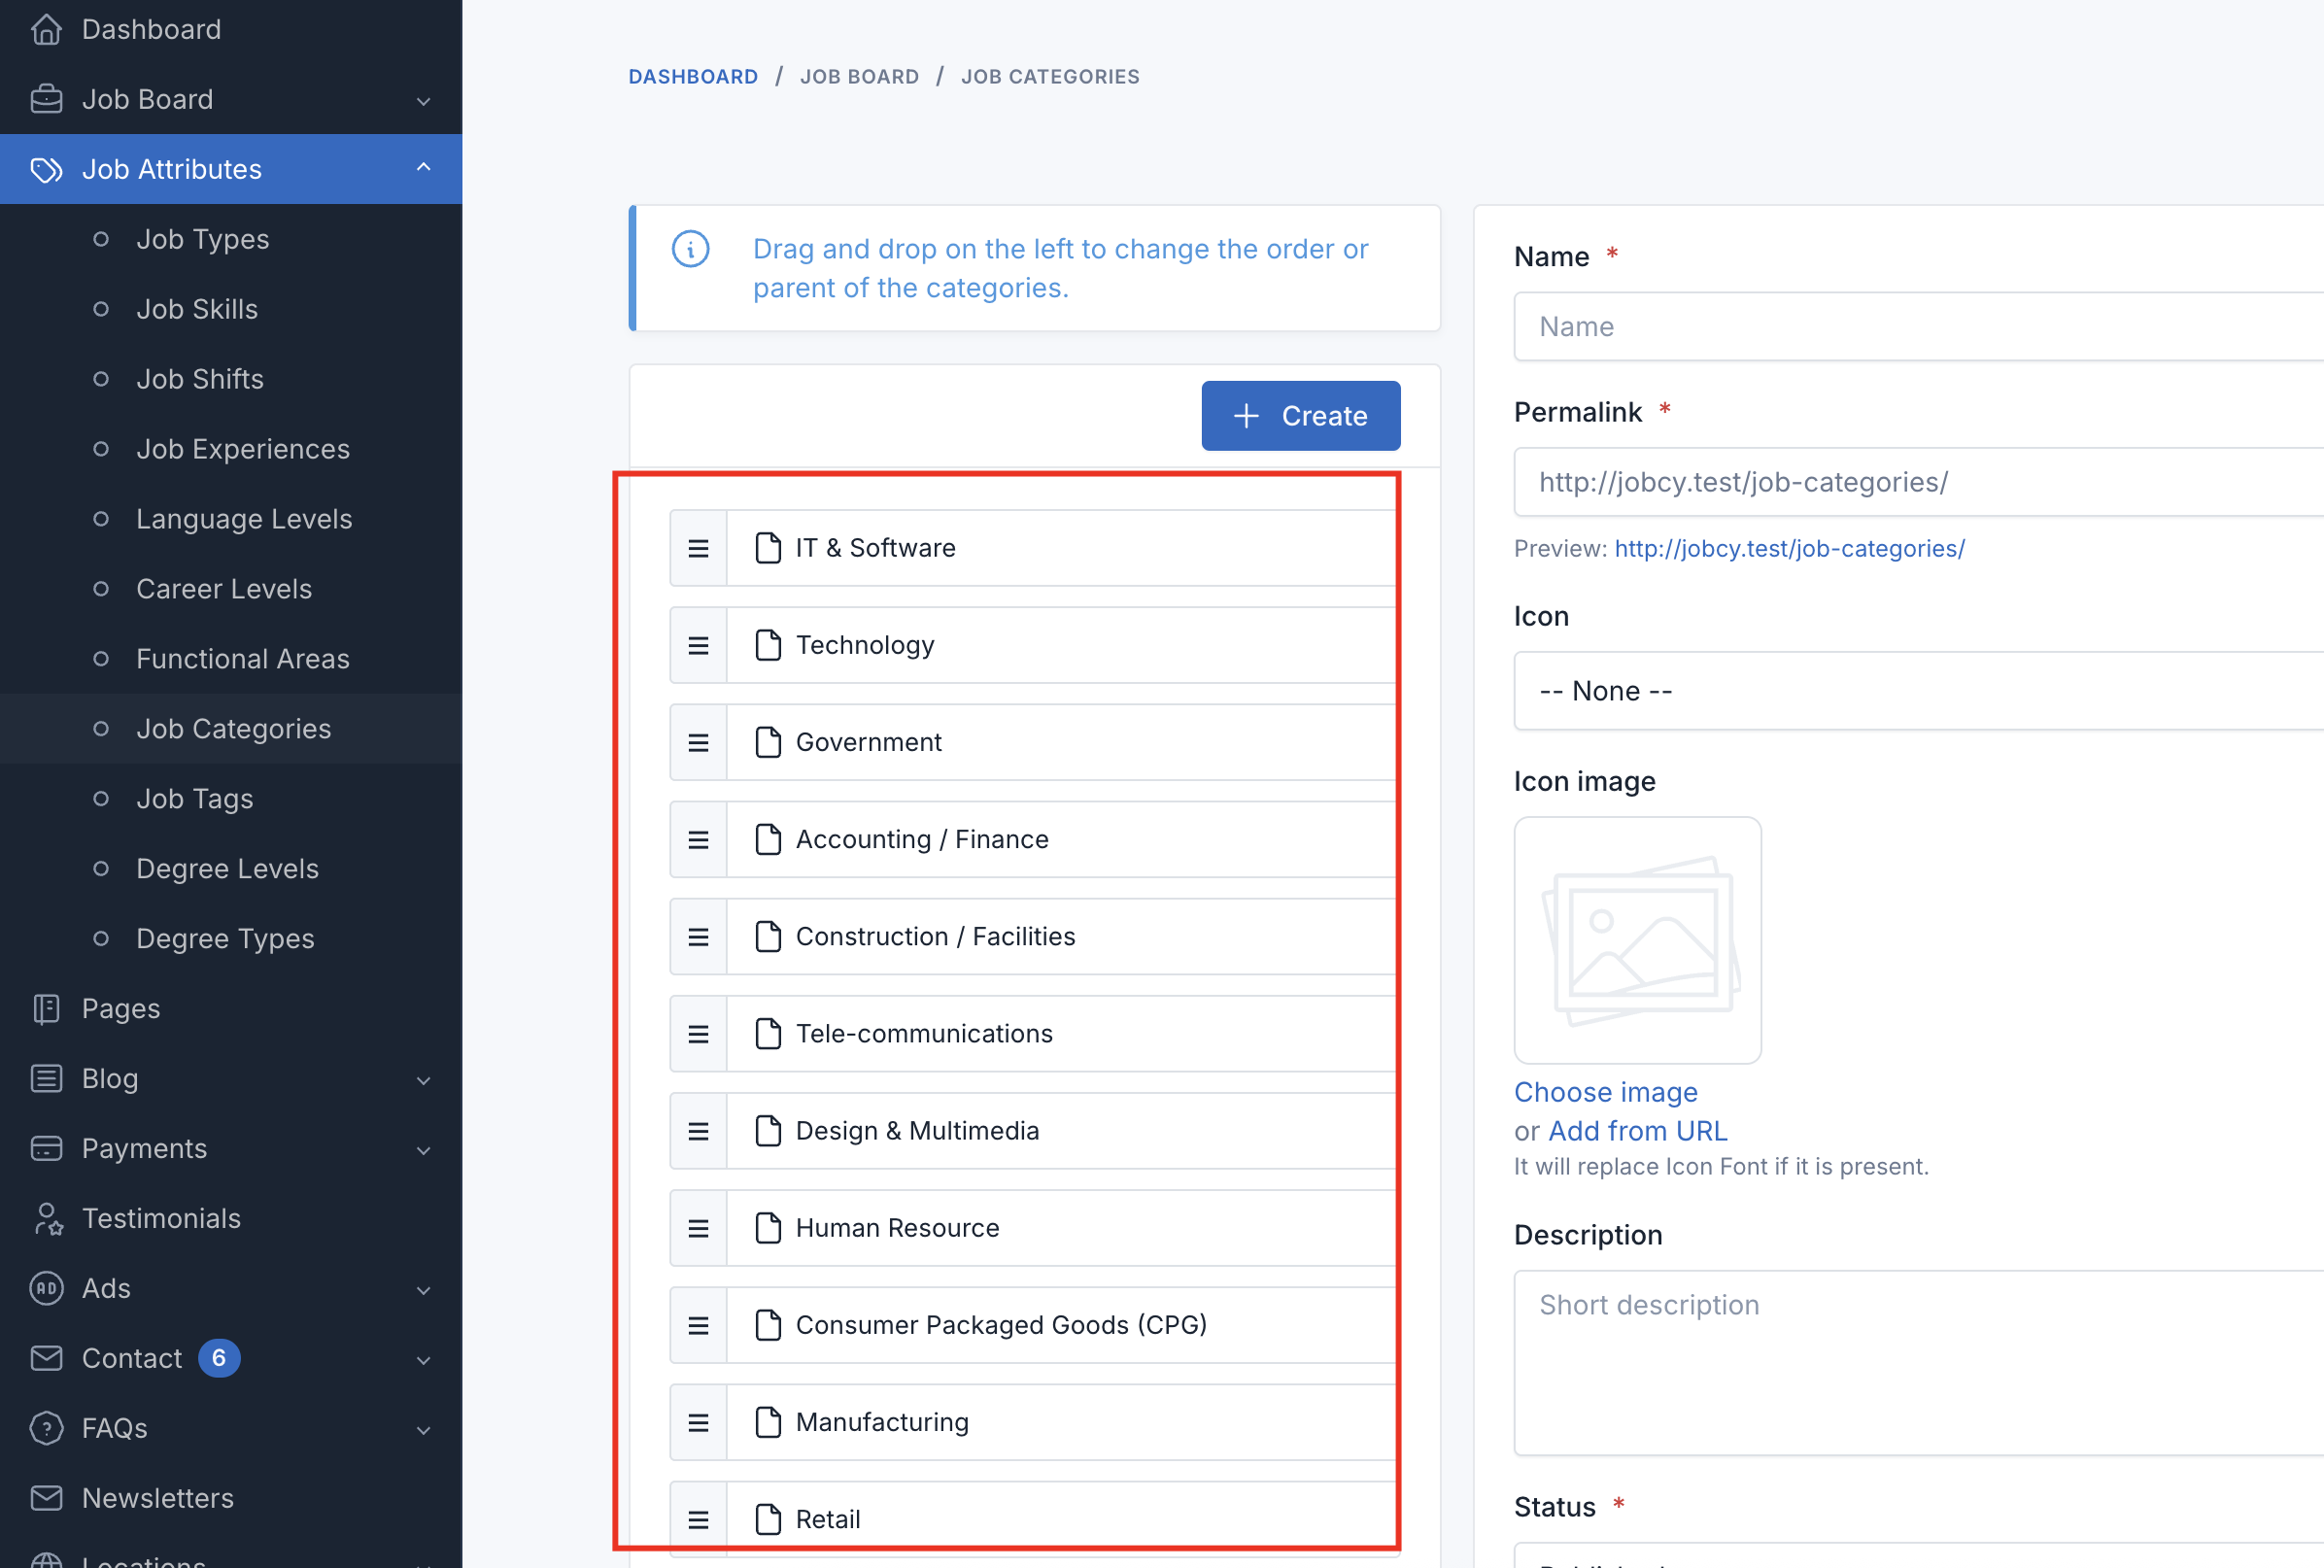This screenshot has height=1568, width=2324.
Task: Grab the drag handle for Manufacturing
Action: 698,1421
